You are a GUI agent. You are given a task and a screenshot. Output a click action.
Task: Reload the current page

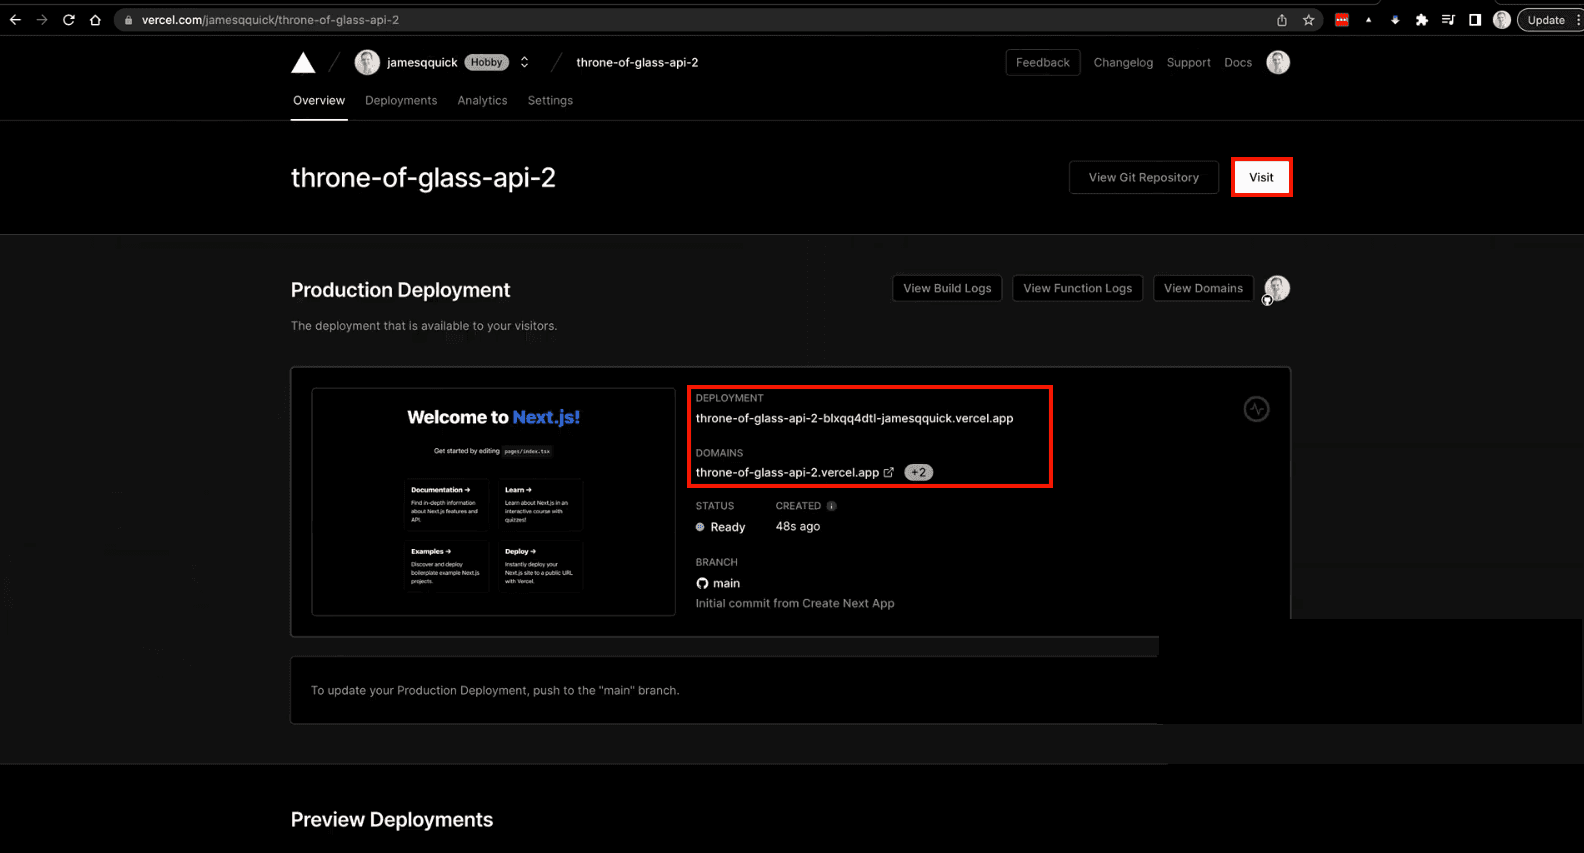tap(69, 20)
